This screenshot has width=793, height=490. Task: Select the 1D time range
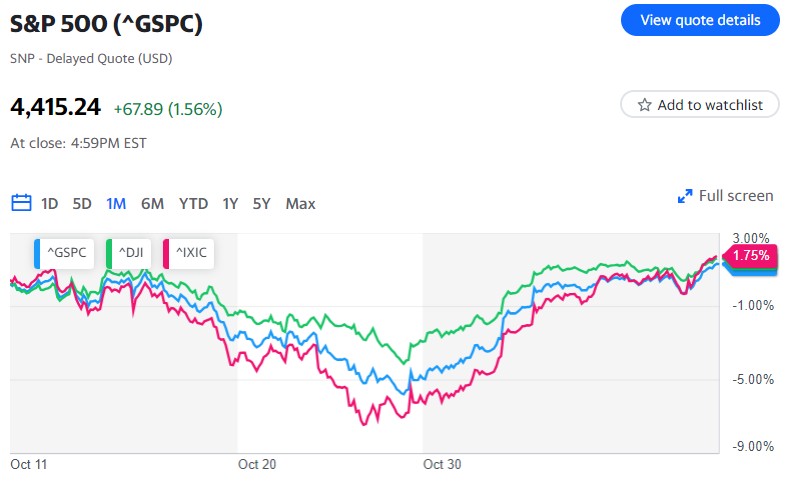[50, 203]
